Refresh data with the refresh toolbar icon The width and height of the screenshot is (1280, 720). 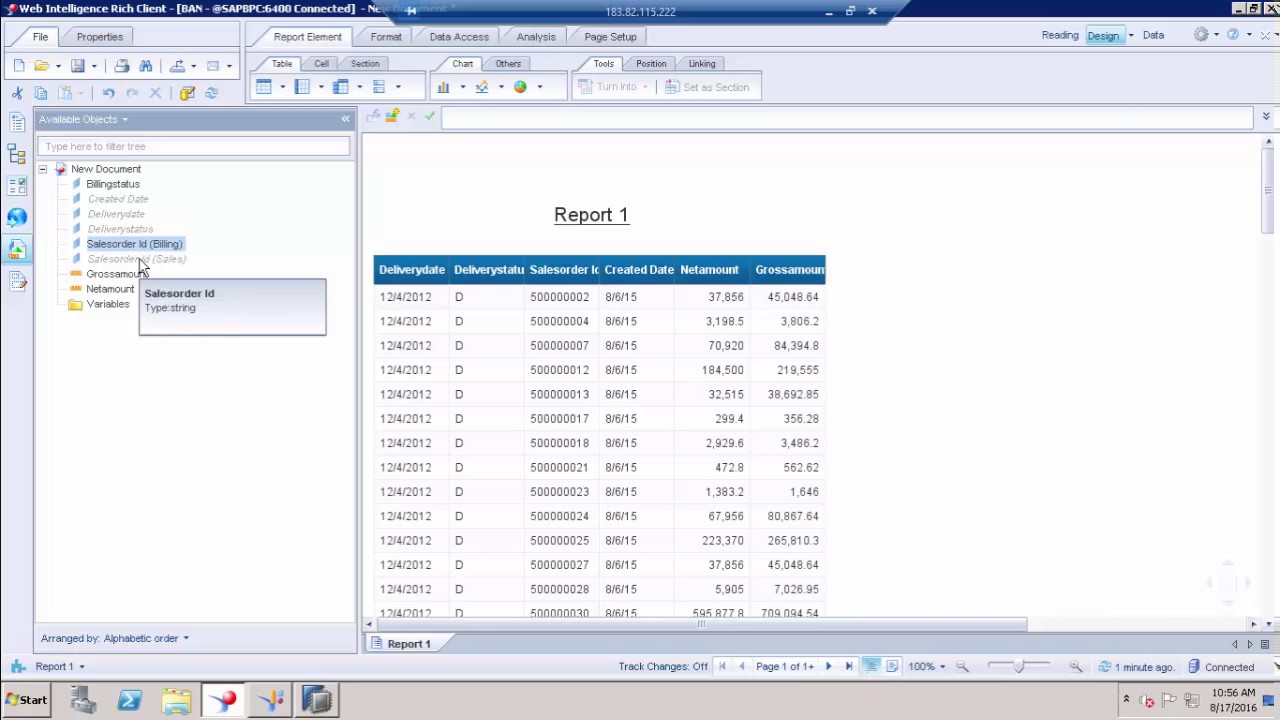211,93
